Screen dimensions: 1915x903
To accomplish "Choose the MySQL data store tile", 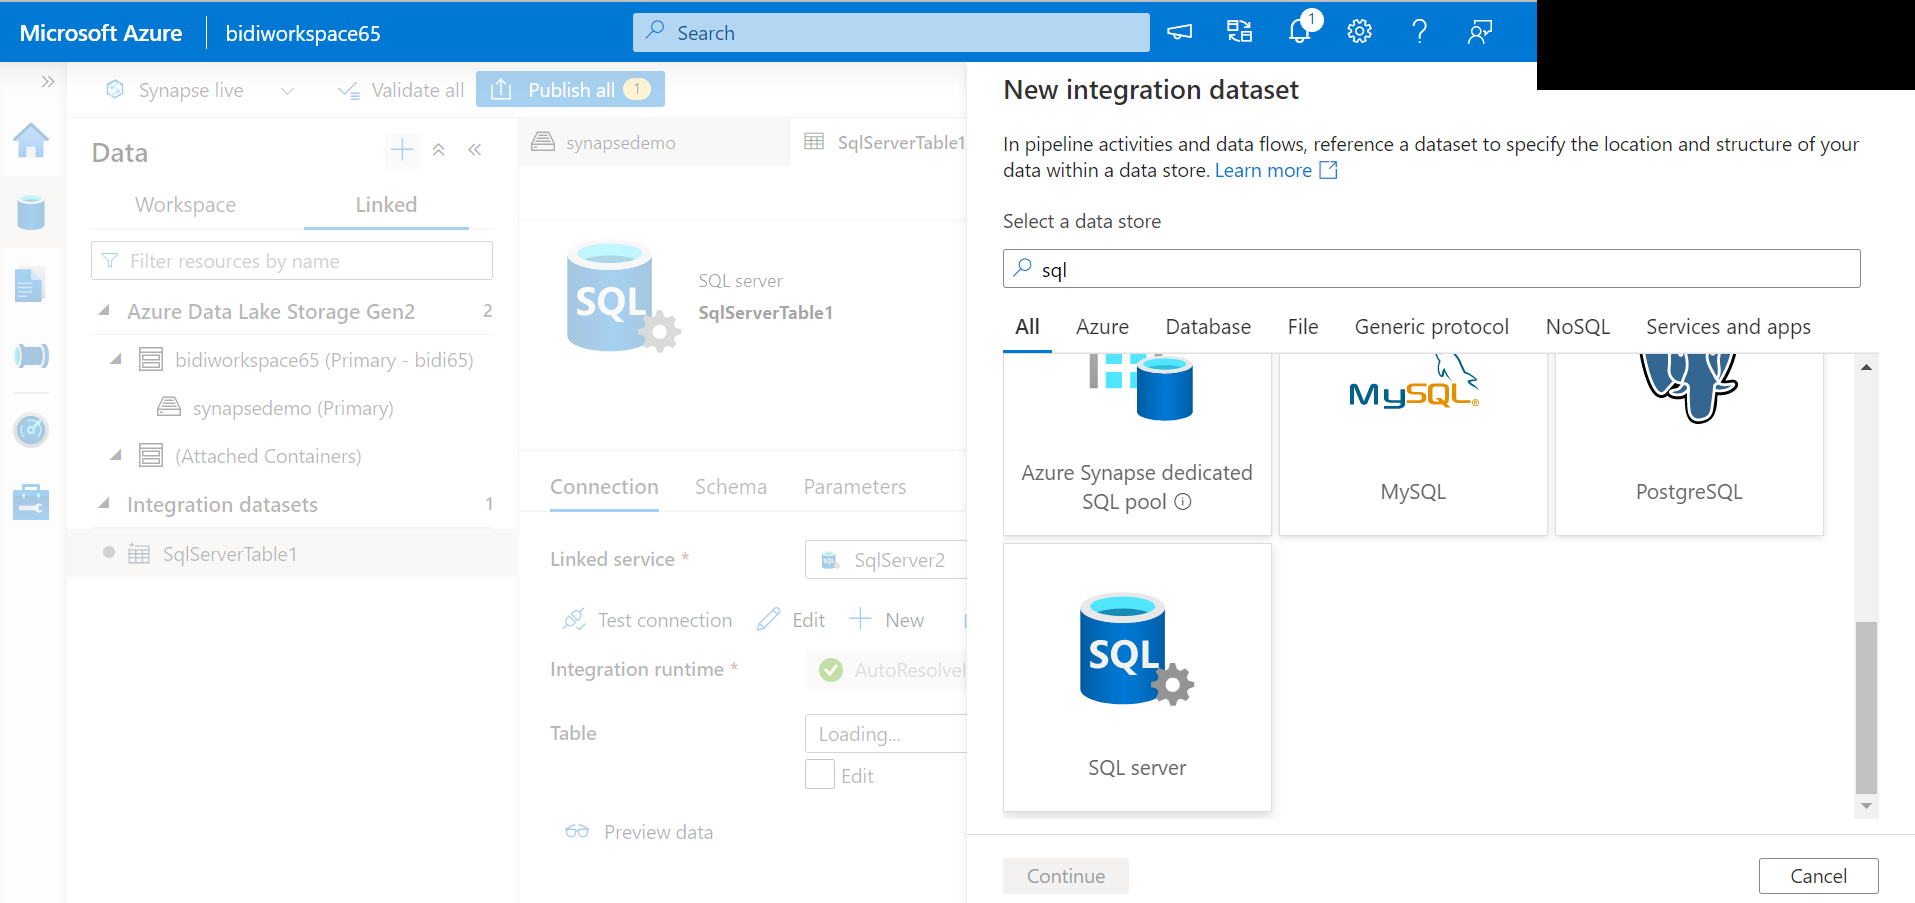I will click(1413, 444).
